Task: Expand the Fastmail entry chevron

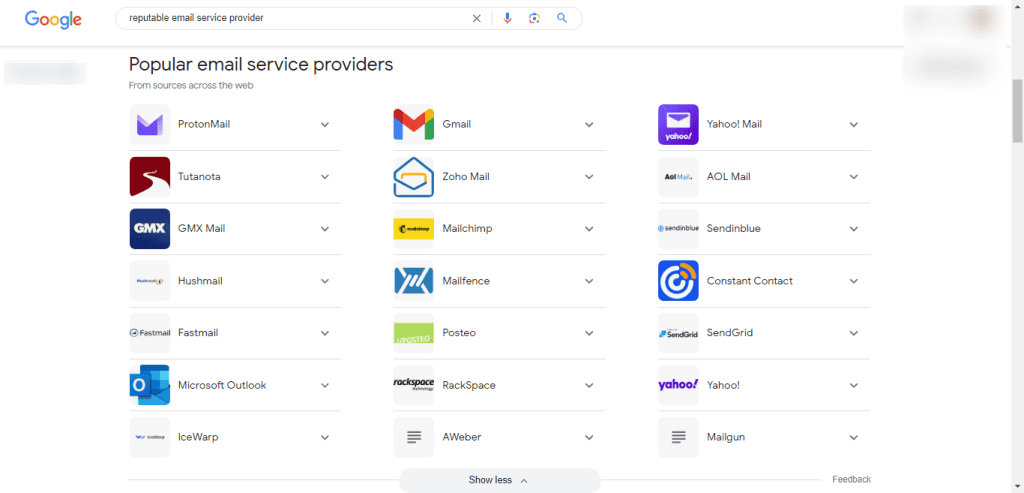Action: pos(325,334)
